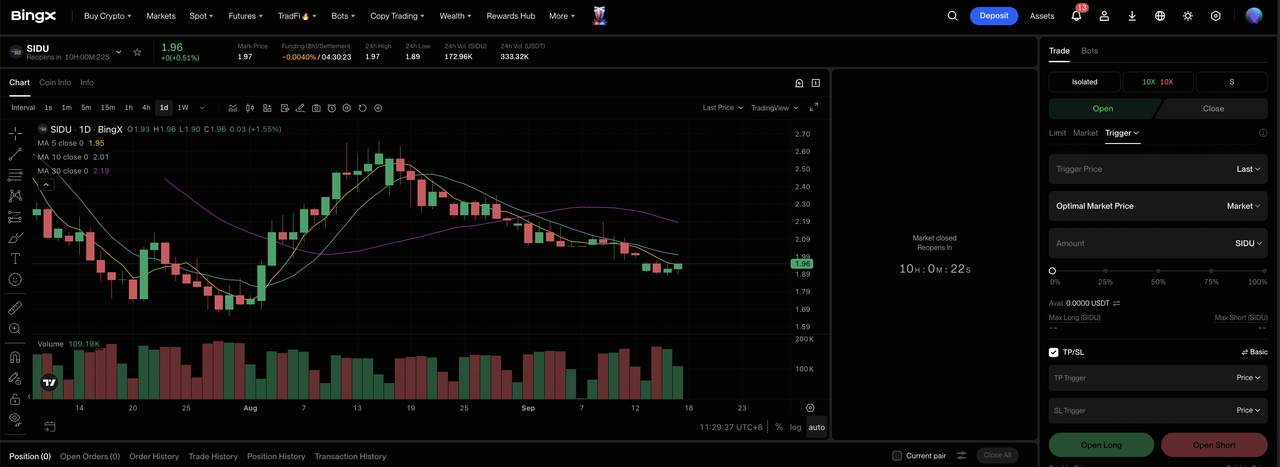
Task: Toggle log scale on chart
Action: 795,427
